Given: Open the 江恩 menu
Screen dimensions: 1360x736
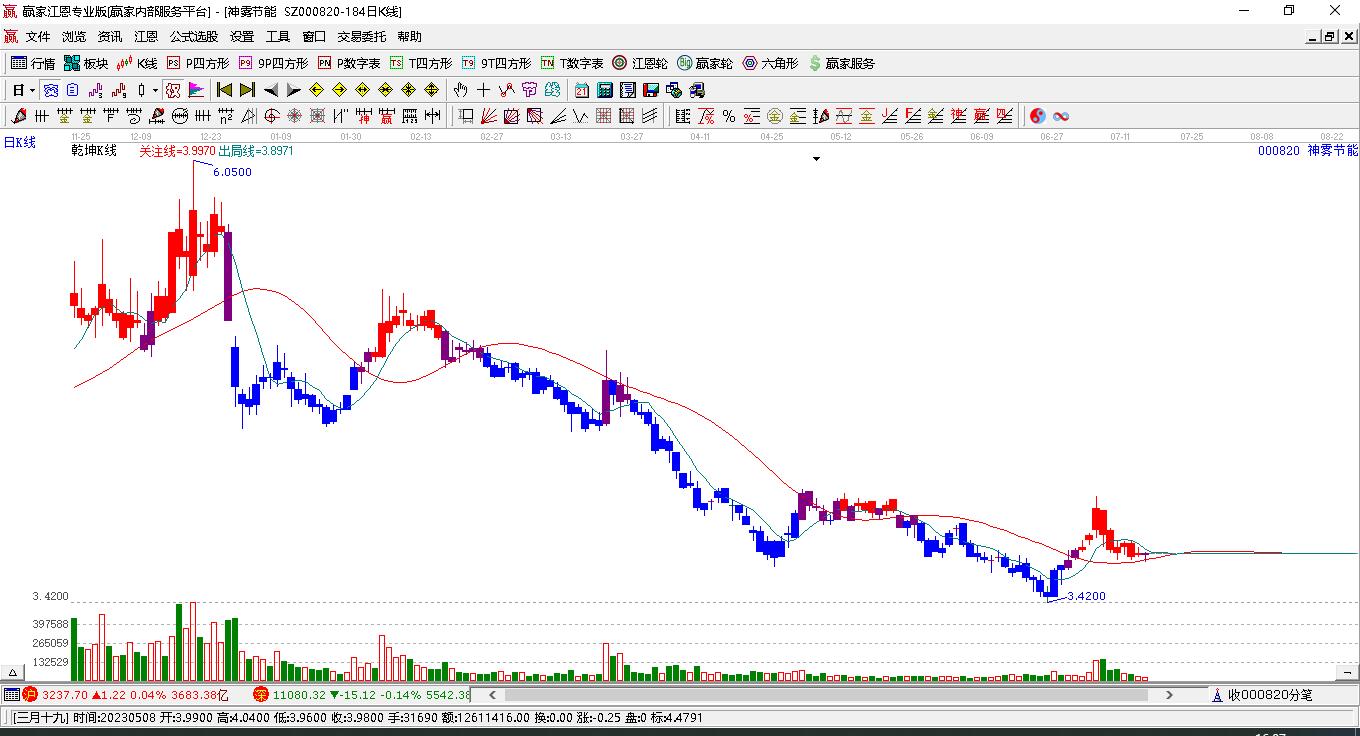Looking at the screenshot, I should [x=146, y=37].
